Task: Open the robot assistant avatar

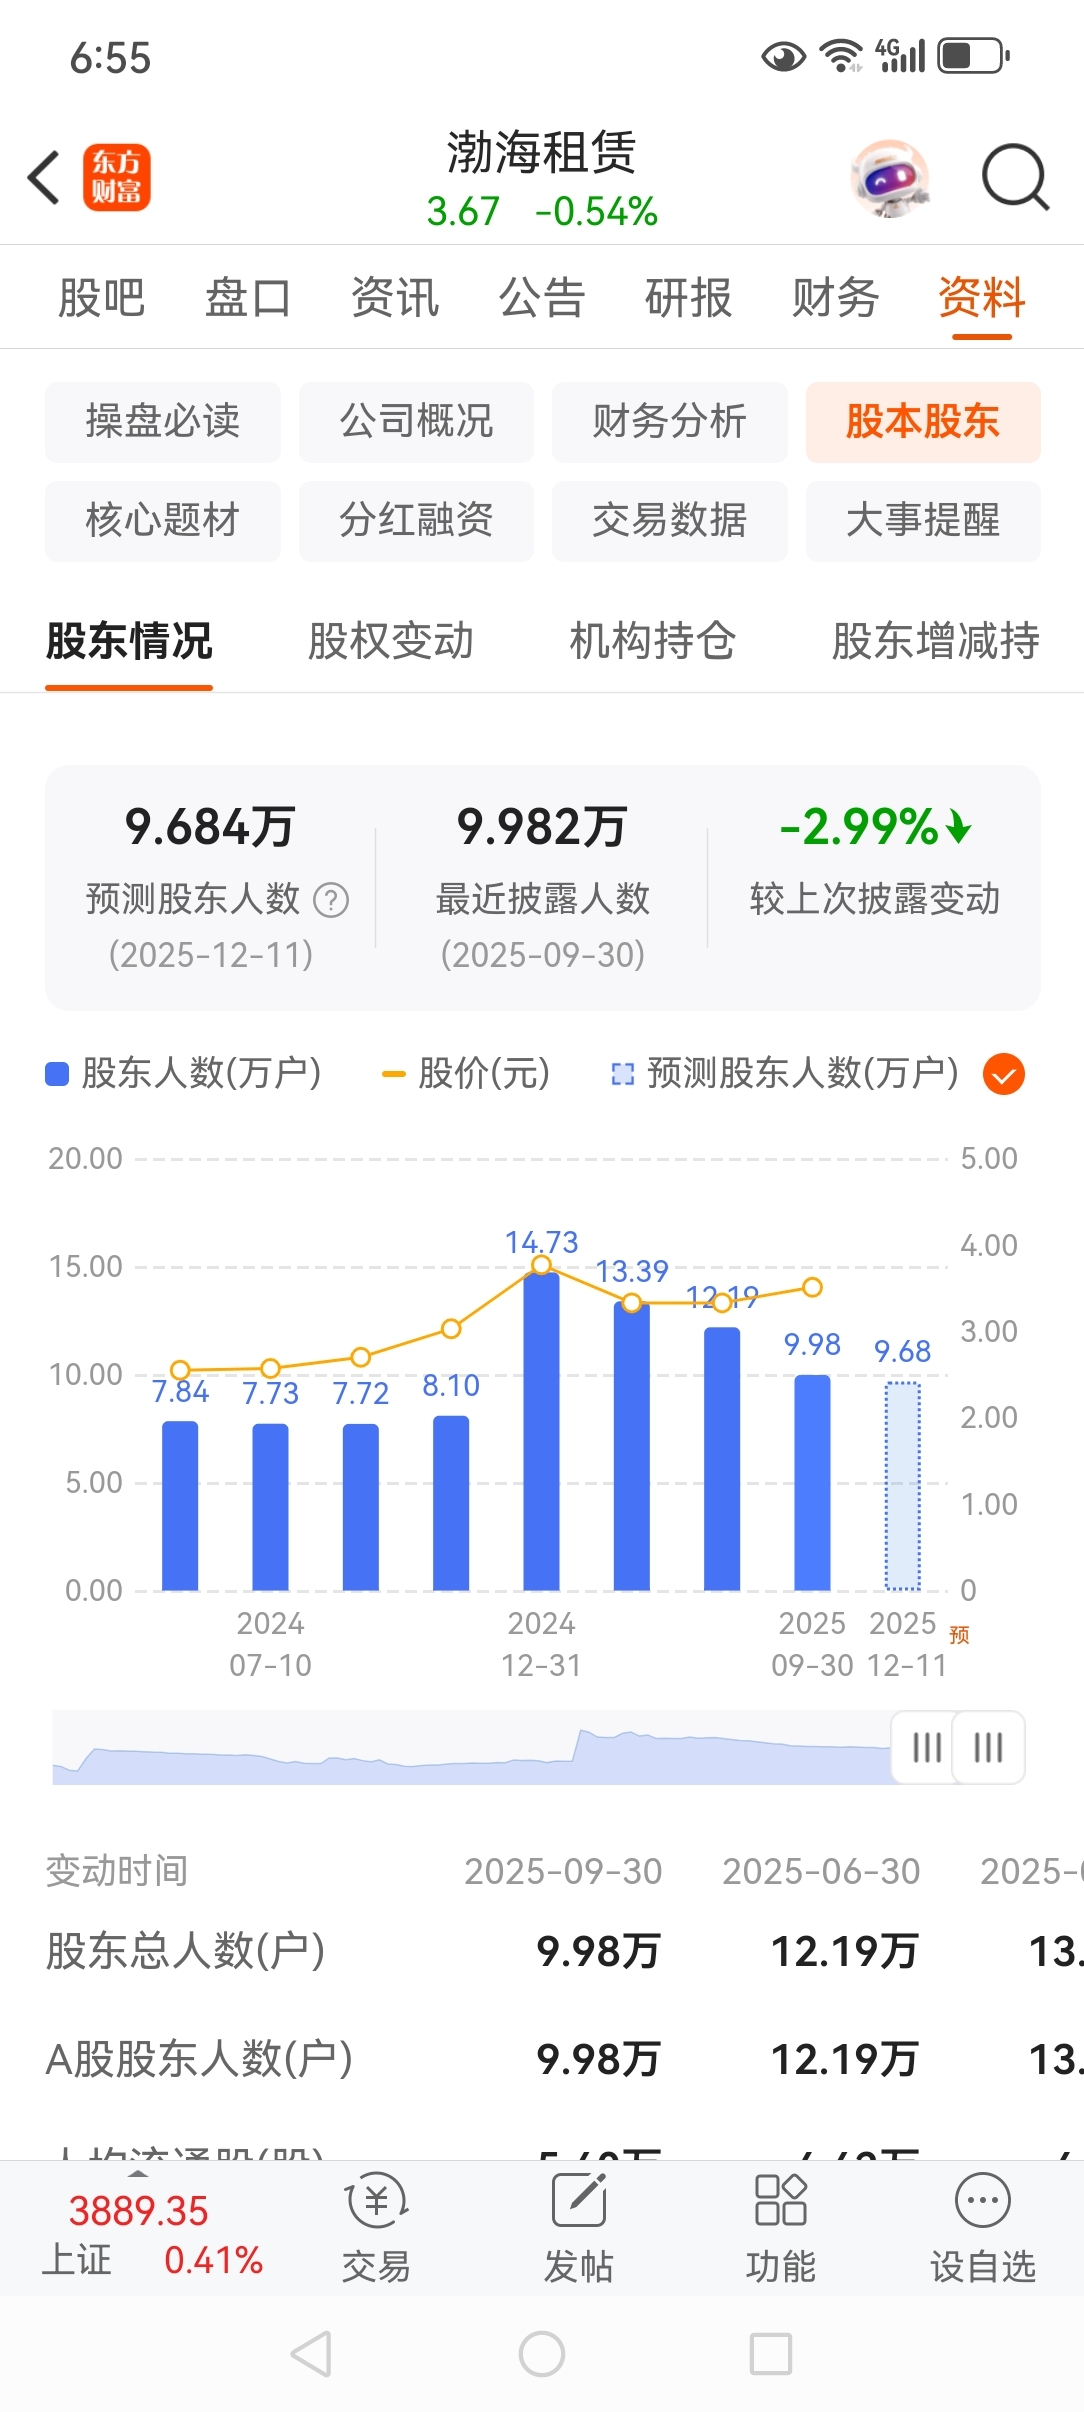Action: [x=890, y=178]
